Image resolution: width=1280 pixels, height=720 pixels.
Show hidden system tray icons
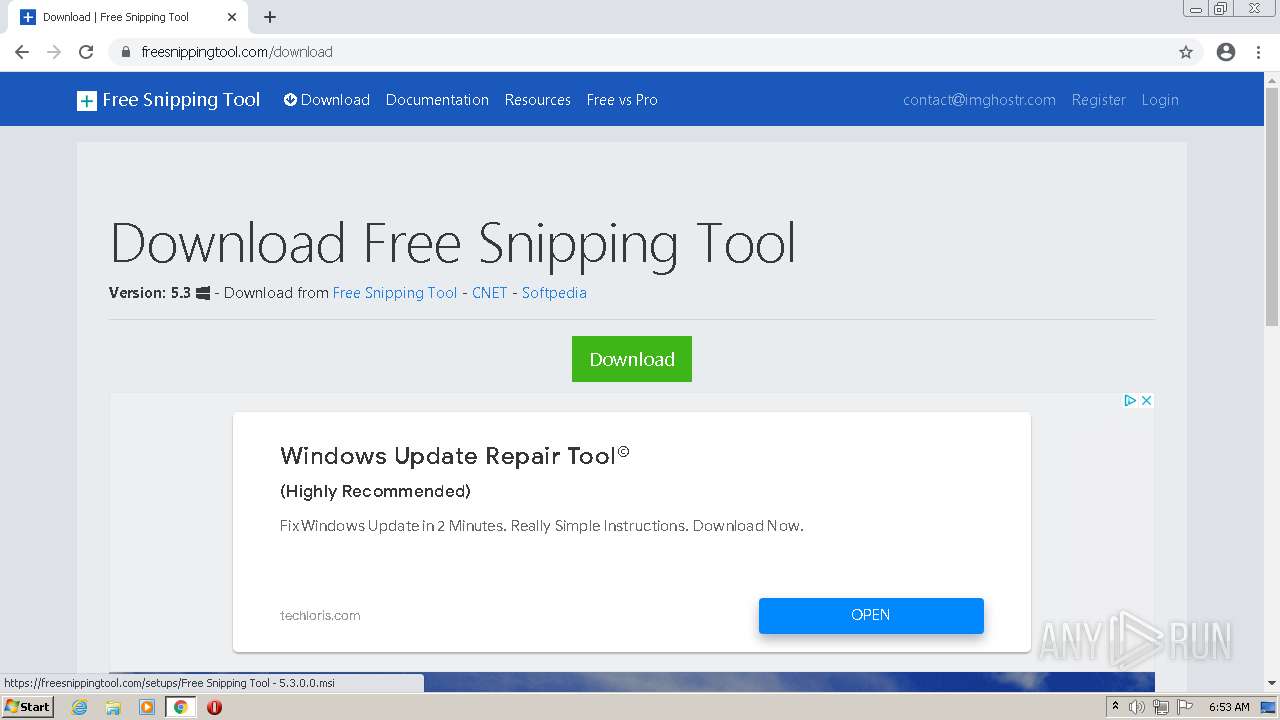pyautogui.click(x=1115, y=707)
